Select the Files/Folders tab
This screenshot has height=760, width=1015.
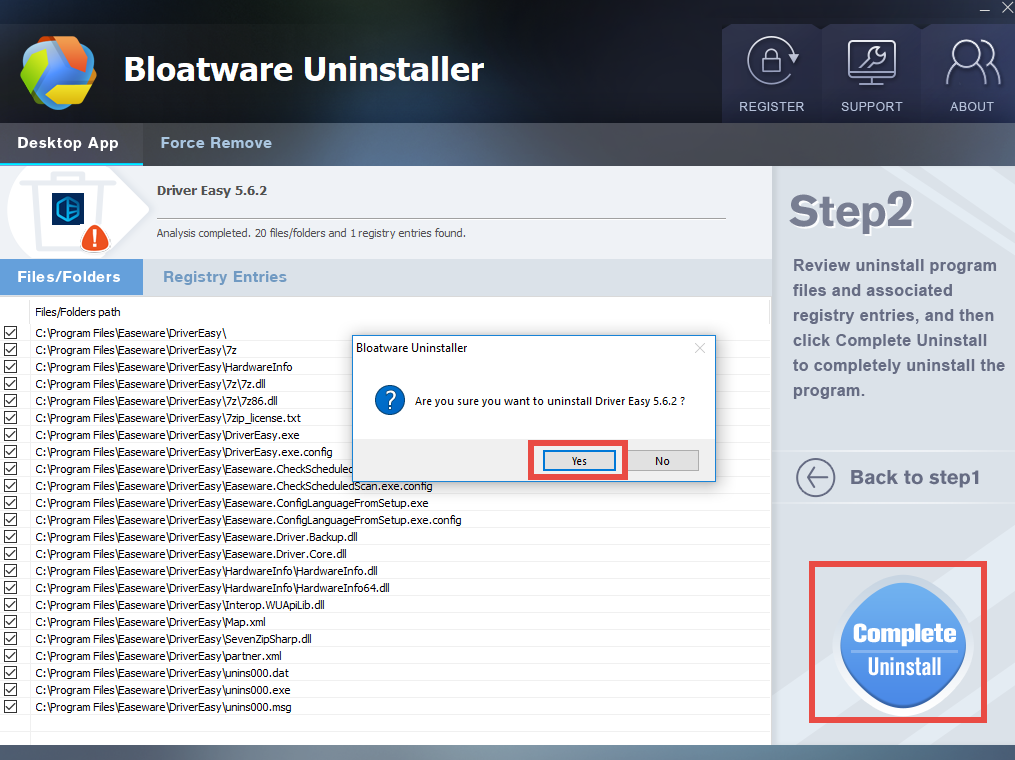(x=69, y=277)
